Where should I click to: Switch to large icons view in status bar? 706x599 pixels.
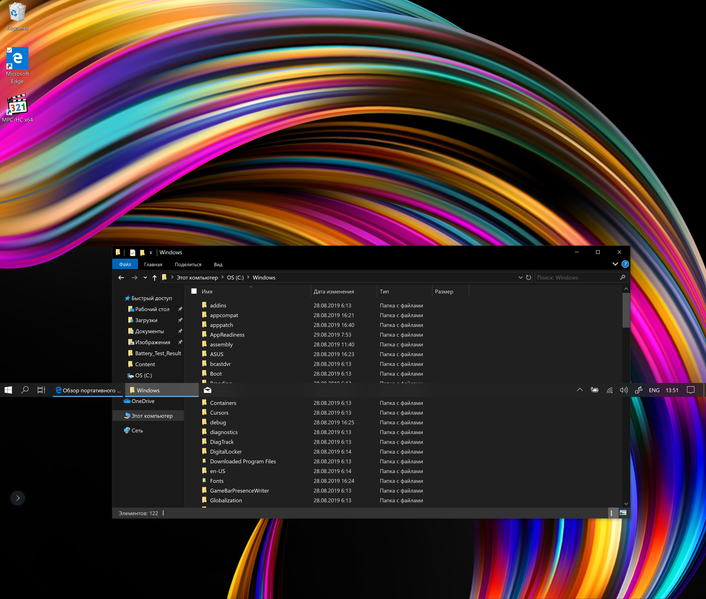click(623, 512)
